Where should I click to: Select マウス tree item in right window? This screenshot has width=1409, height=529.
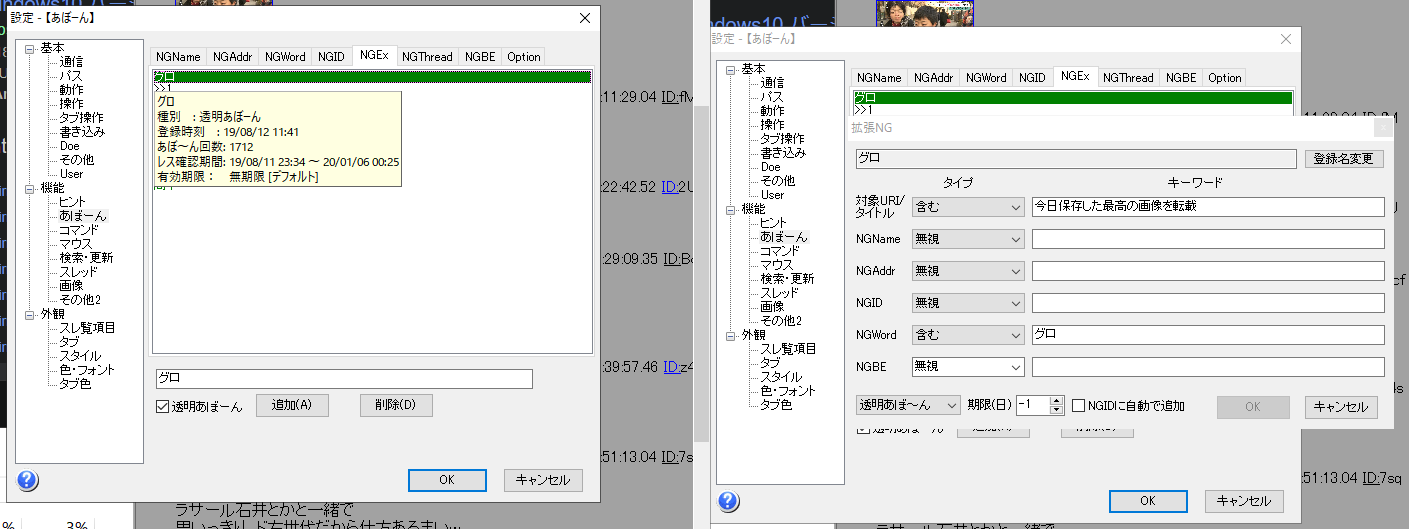(x=775, y=265)
